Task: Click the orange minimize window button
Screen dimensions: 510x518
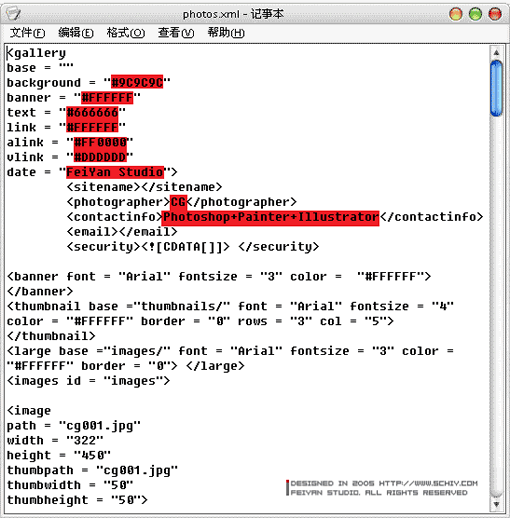Action: click(456, 14)
